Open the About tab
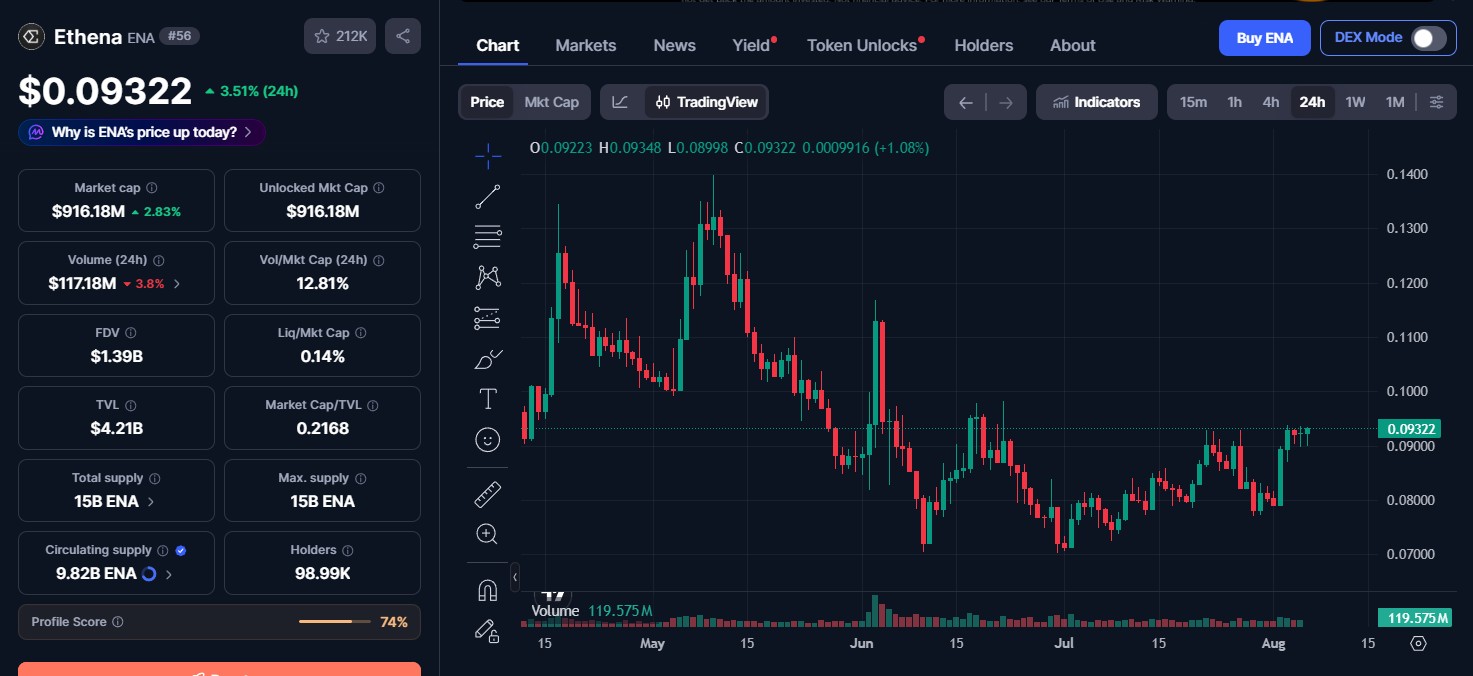 1073,45
